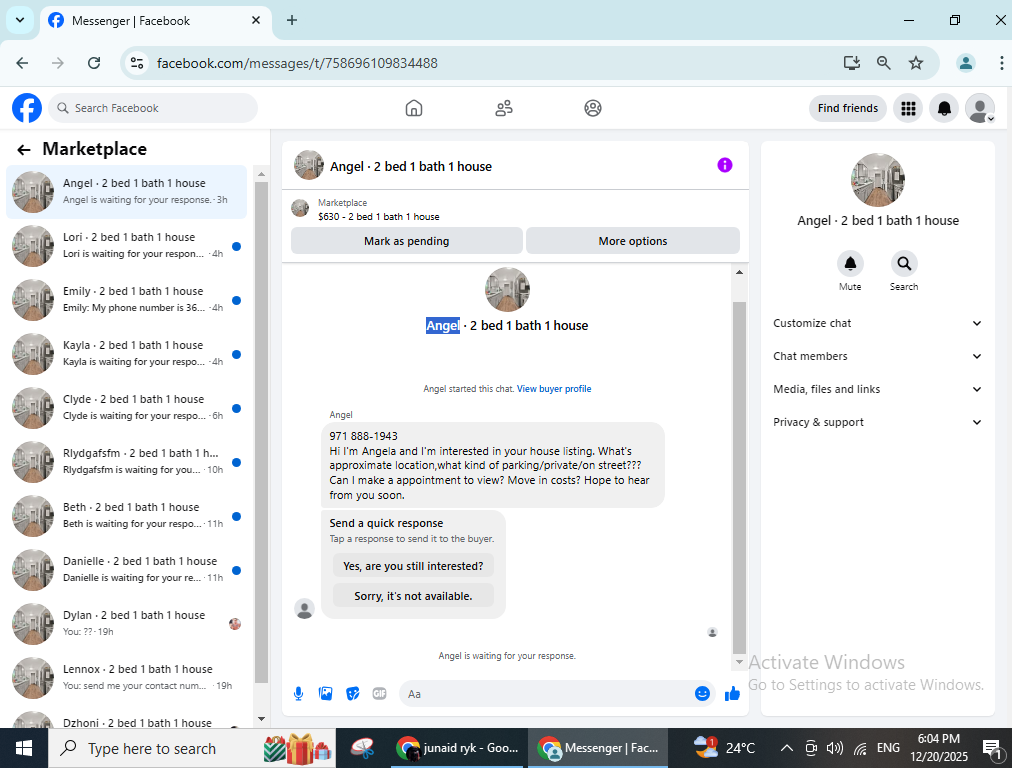Image resolution: width=1012 pixels, height=768 pixels.
Task: Switch to junaid ryk Google Chrome window
Action: pyautogui.click(x=458, y=749)
